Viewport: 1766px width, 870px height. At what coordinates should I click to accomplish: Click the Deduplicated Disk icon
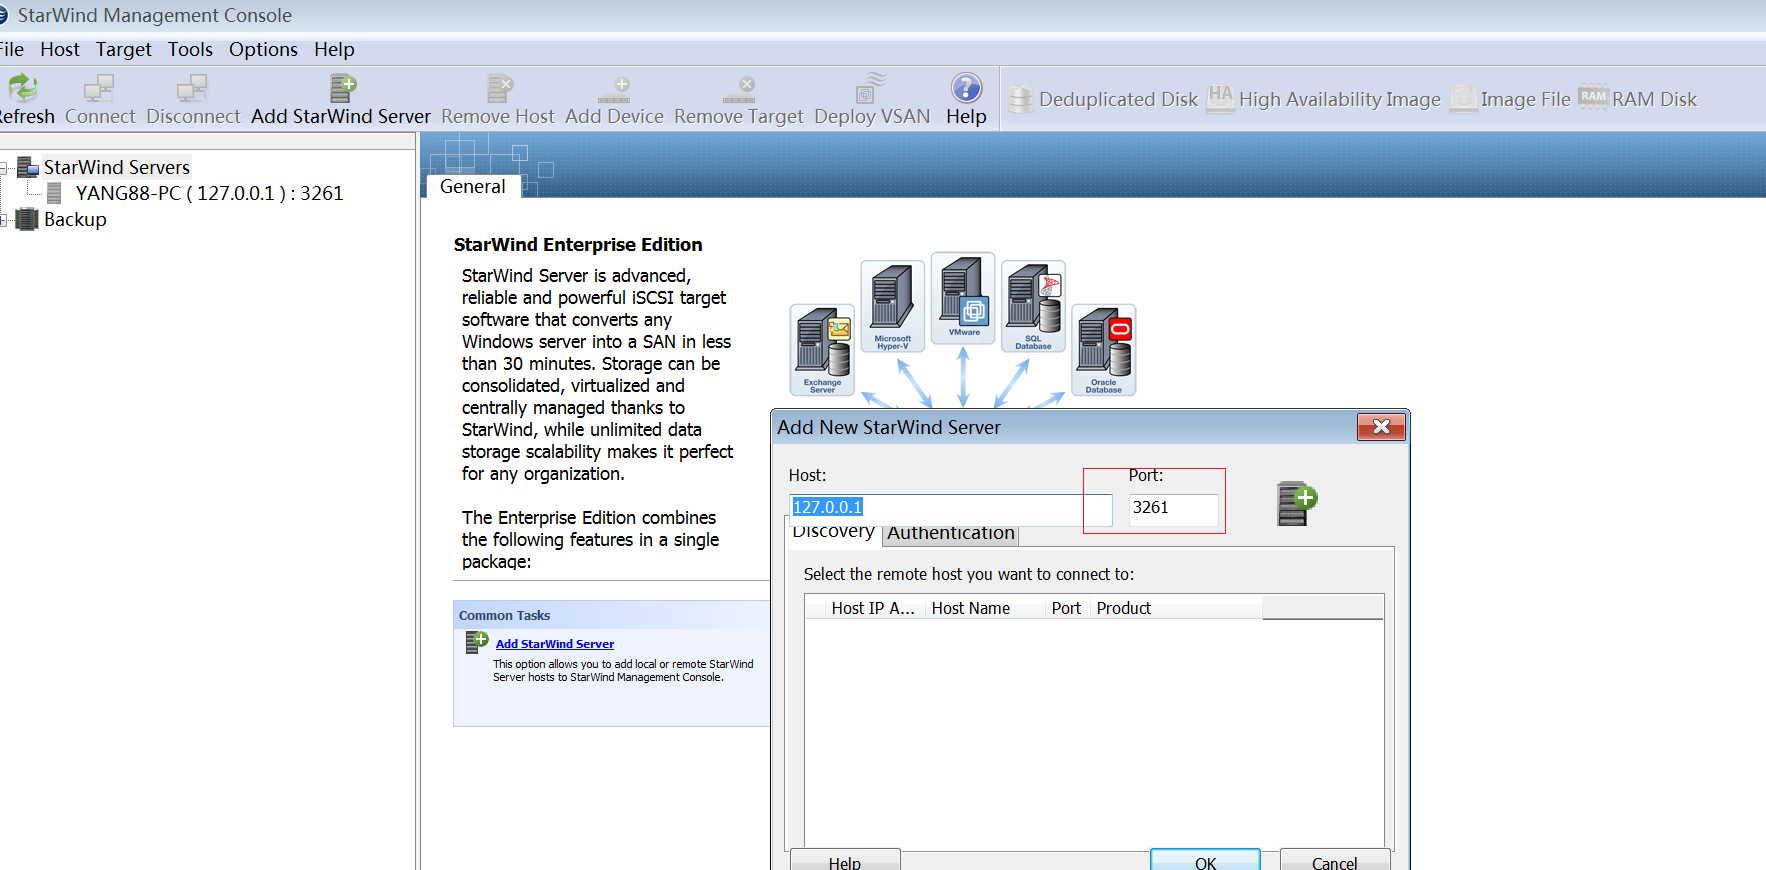[1021, 99]
